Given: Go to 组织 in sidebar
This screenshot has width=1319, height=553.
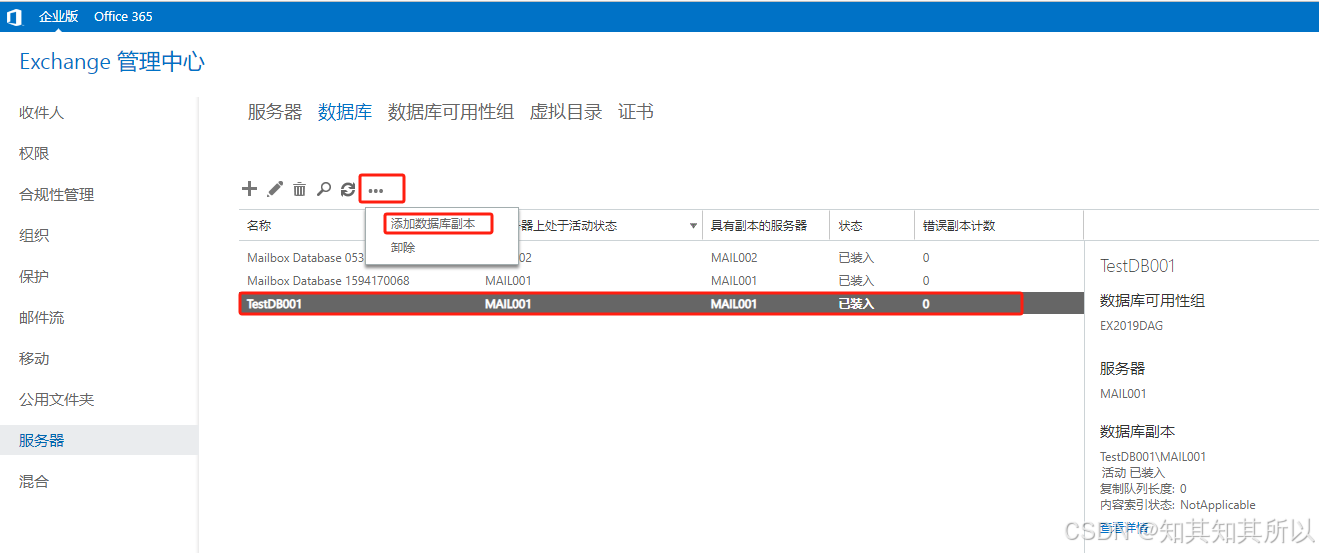Looking at the screenshot, I should pyautogui.click(x=34, y=236).
